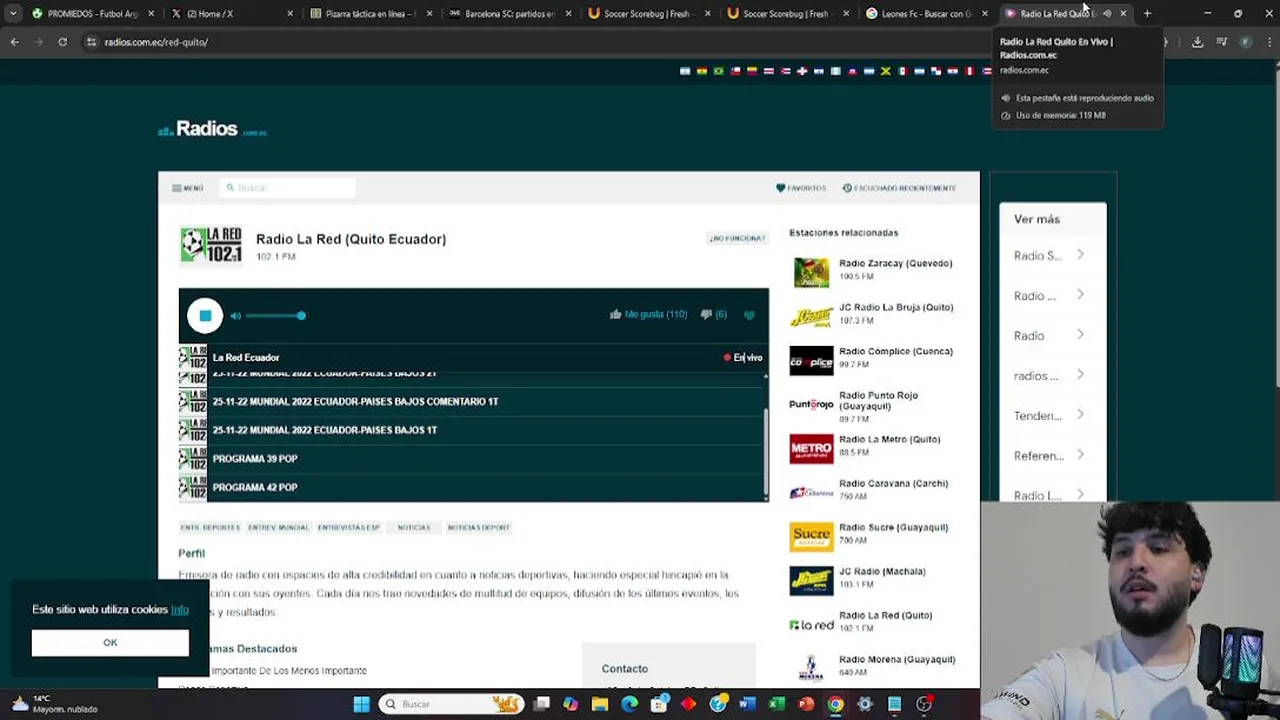Open File Explorer from the taskbar
The height and width of the screenshot is (720, 1280).
pos(600,704)
